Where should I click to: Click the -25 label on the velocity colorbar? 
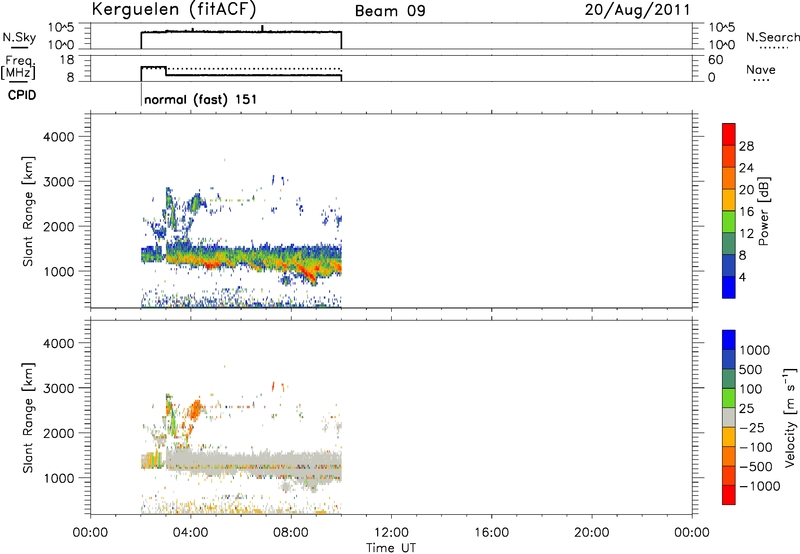752,428
